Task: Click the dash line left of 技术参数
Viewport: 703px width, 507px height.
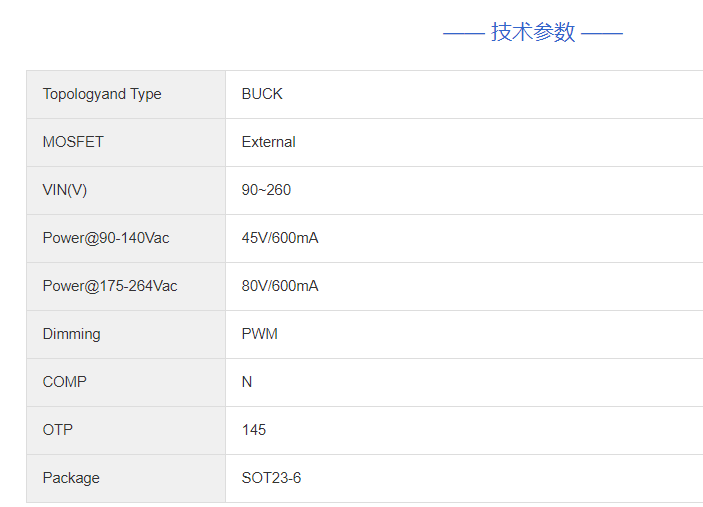Action: click(463, 33)
